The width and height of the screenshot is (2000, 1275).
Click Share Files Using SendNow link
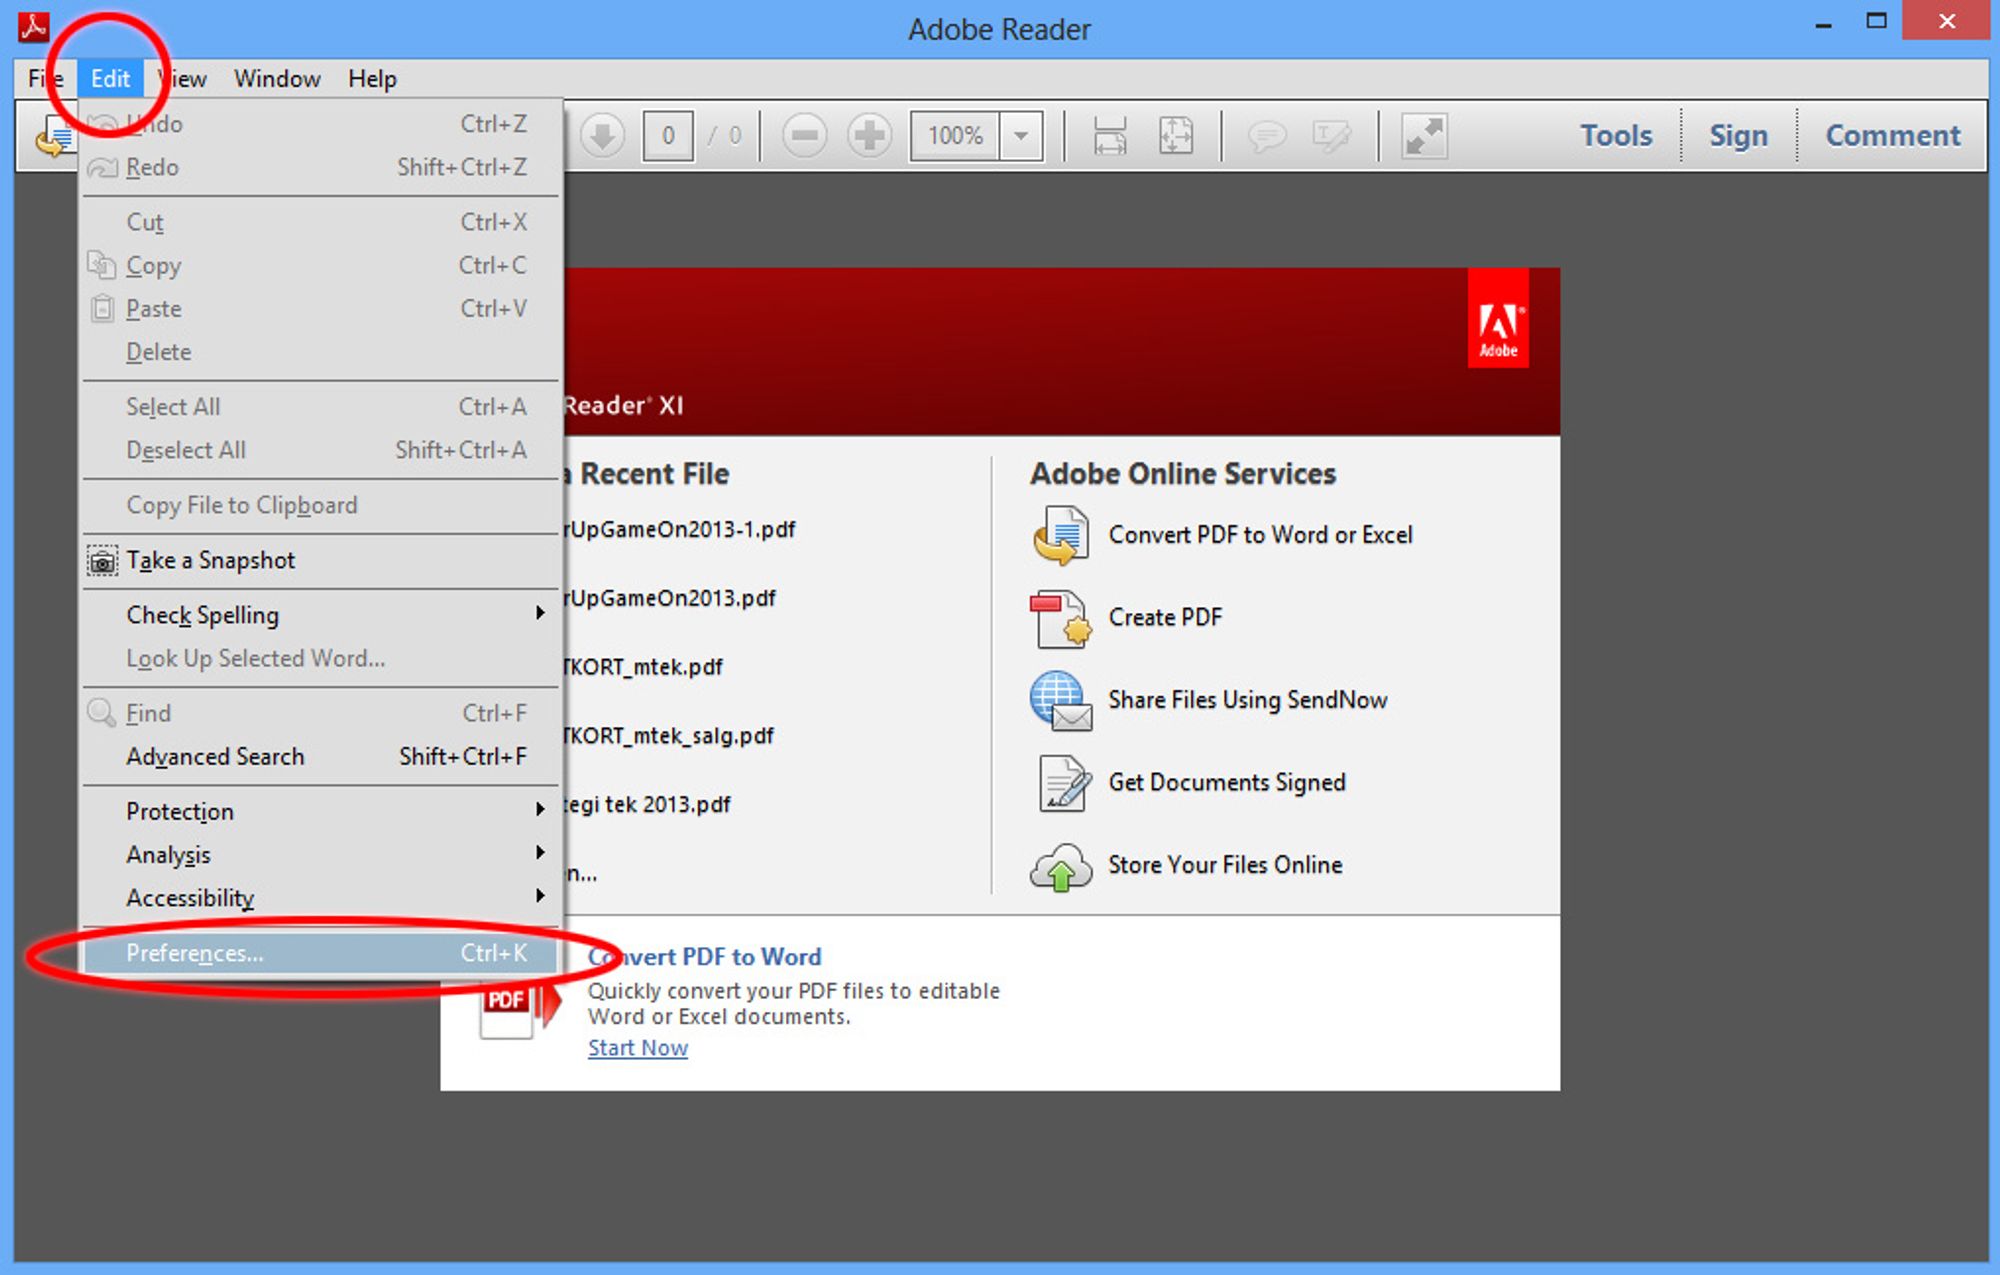point(1247,700)
